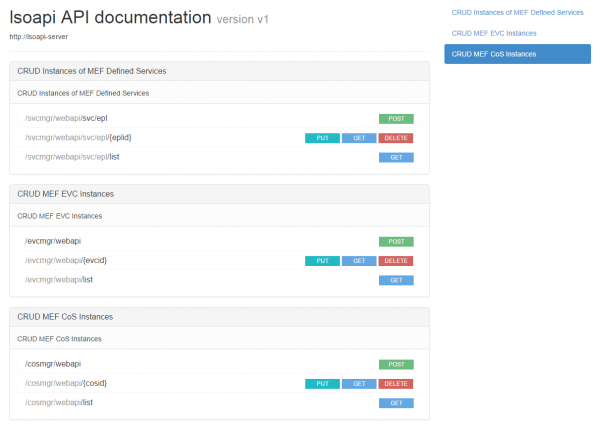This screenshot has width=600, height=425.
Task: Click POST button for /evcmgr/webapi
Action: (396, 242)
